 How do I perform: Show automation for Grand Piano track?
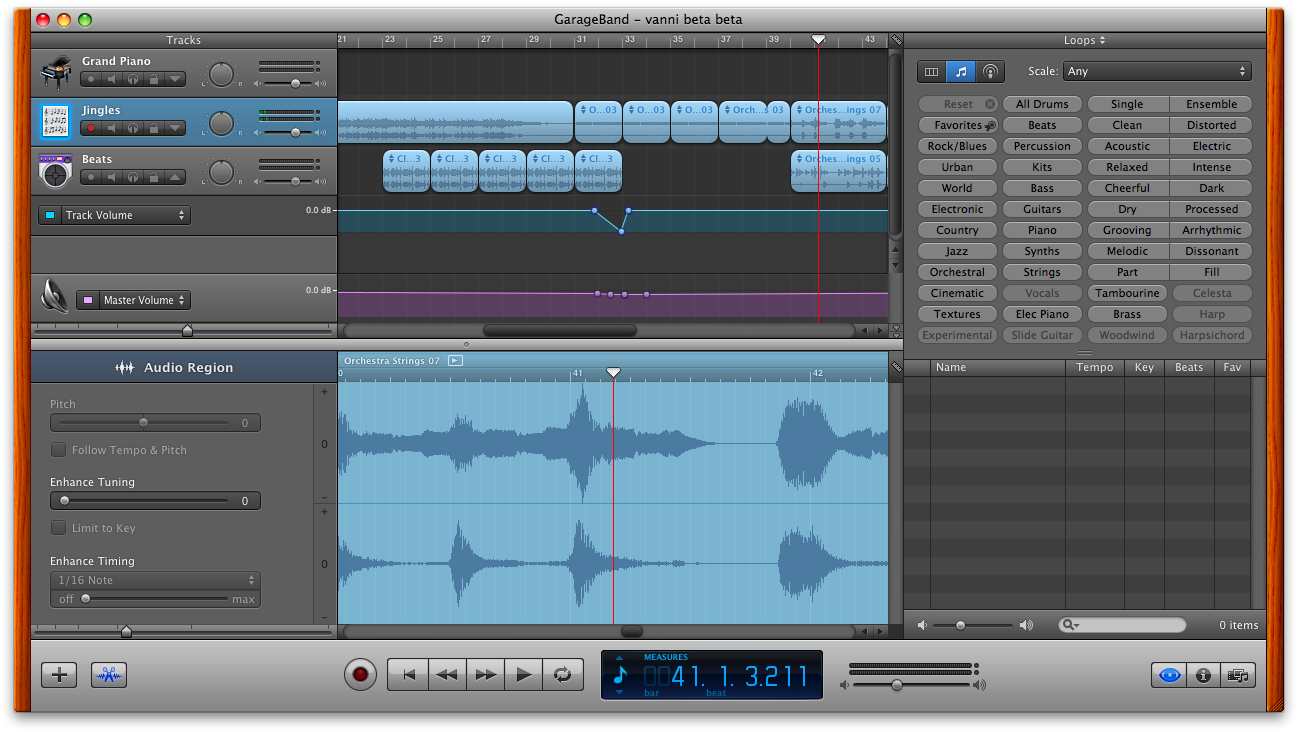pyautogui.click(x=175, y=79)
